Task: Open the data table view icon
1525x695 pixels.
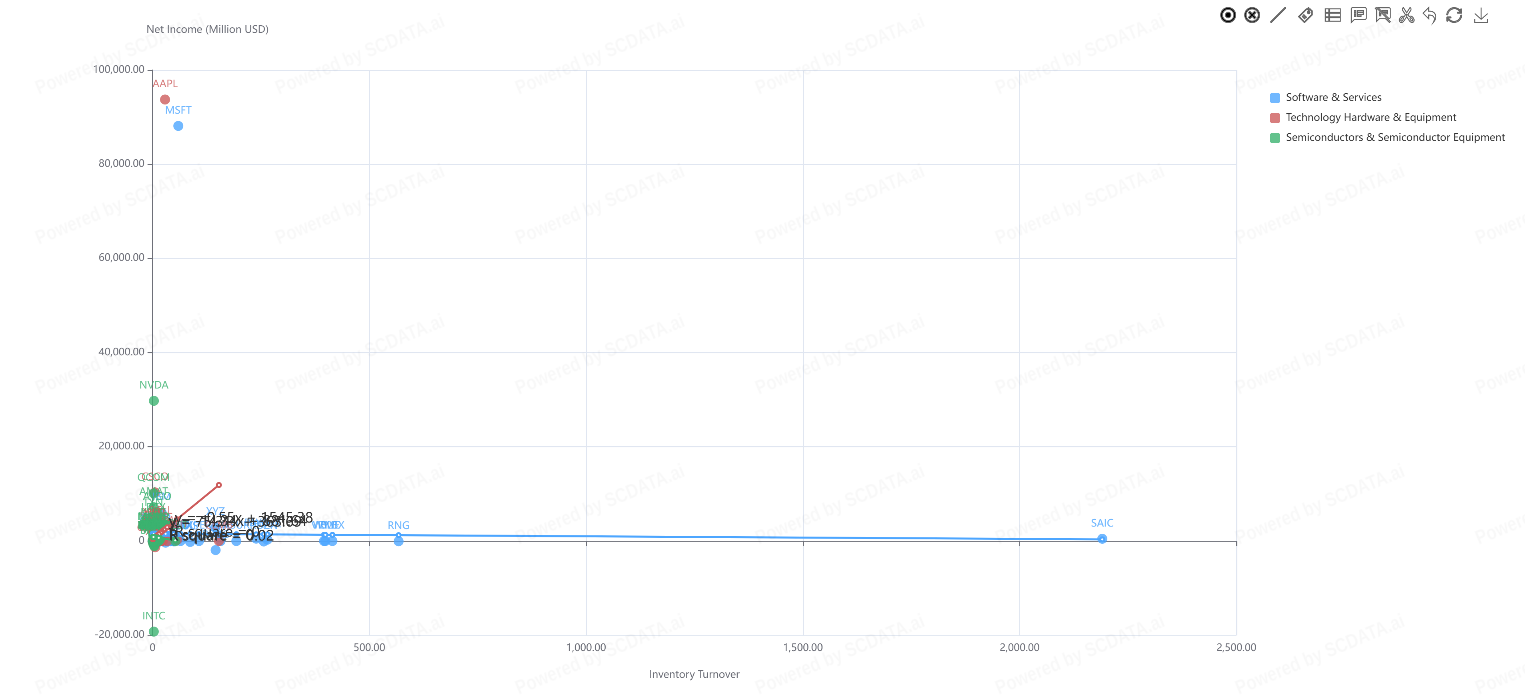Action: pos(1332,15)
